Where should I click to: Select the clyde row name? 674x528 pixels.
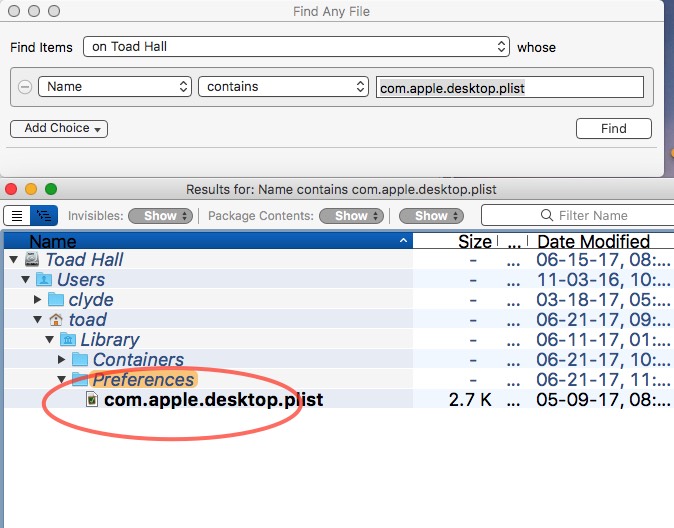(91, 300)
